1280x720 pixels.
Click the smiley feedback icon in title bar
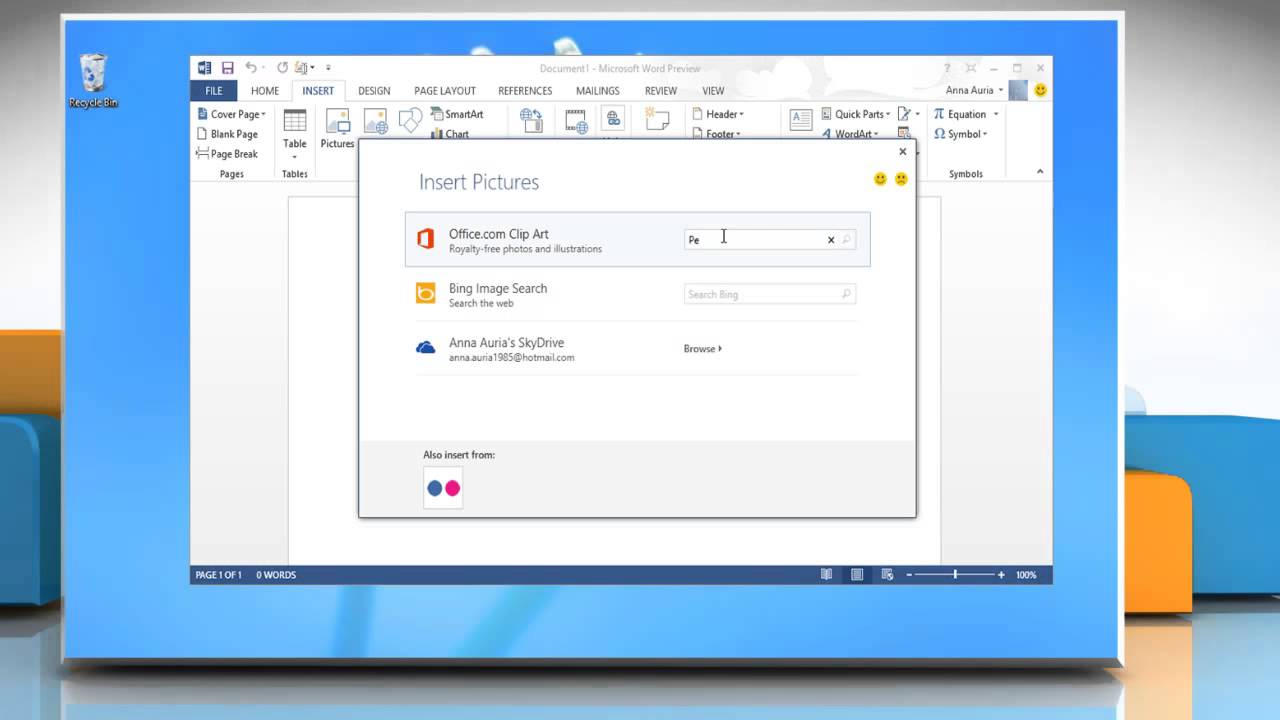tap(1040, 90)
